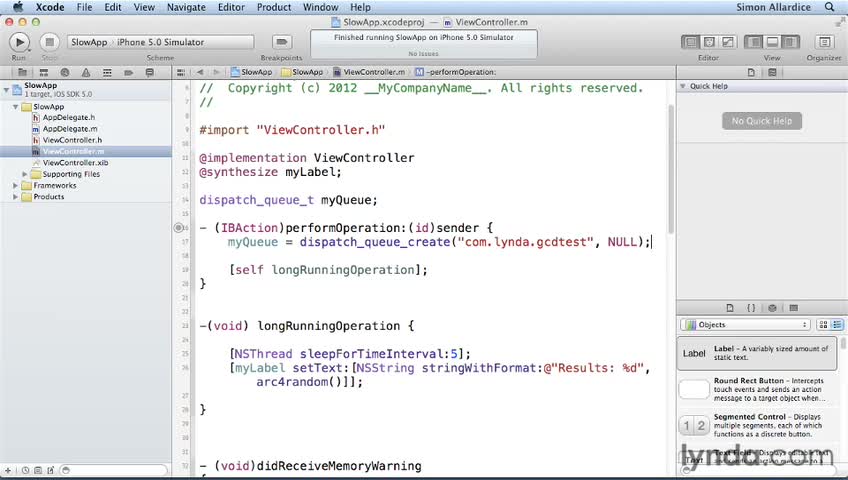
Task: Click the breakpoint marker at performOperation
Action: (179, 228)
